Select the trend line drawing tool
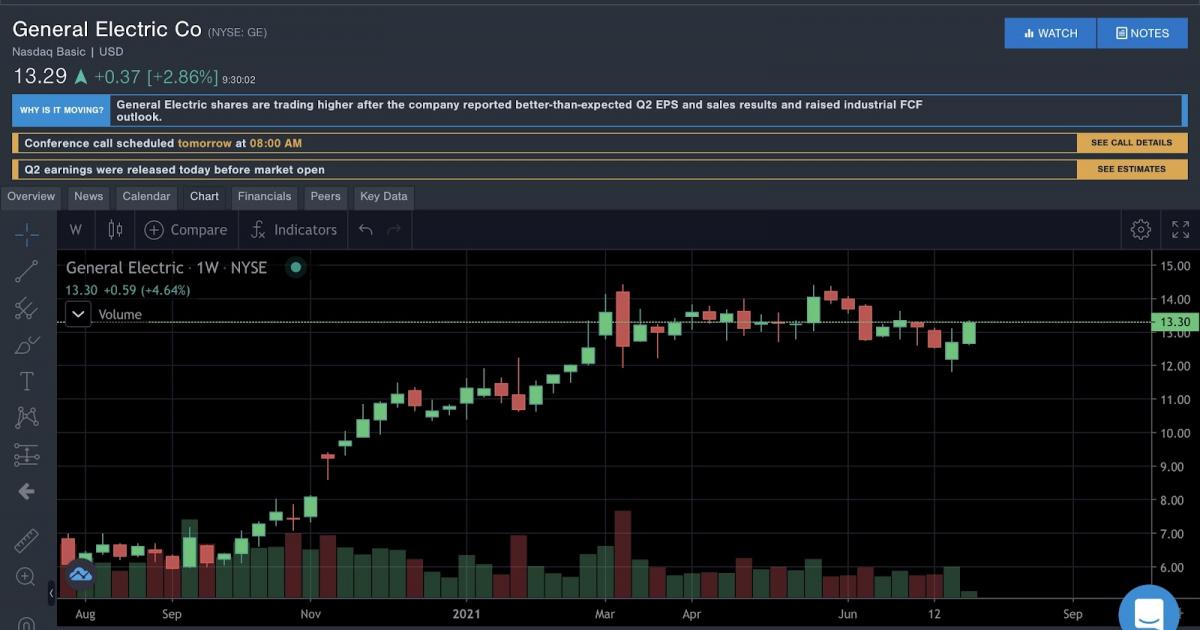This screenshot has width=1200, height=630. coord(27,271)
